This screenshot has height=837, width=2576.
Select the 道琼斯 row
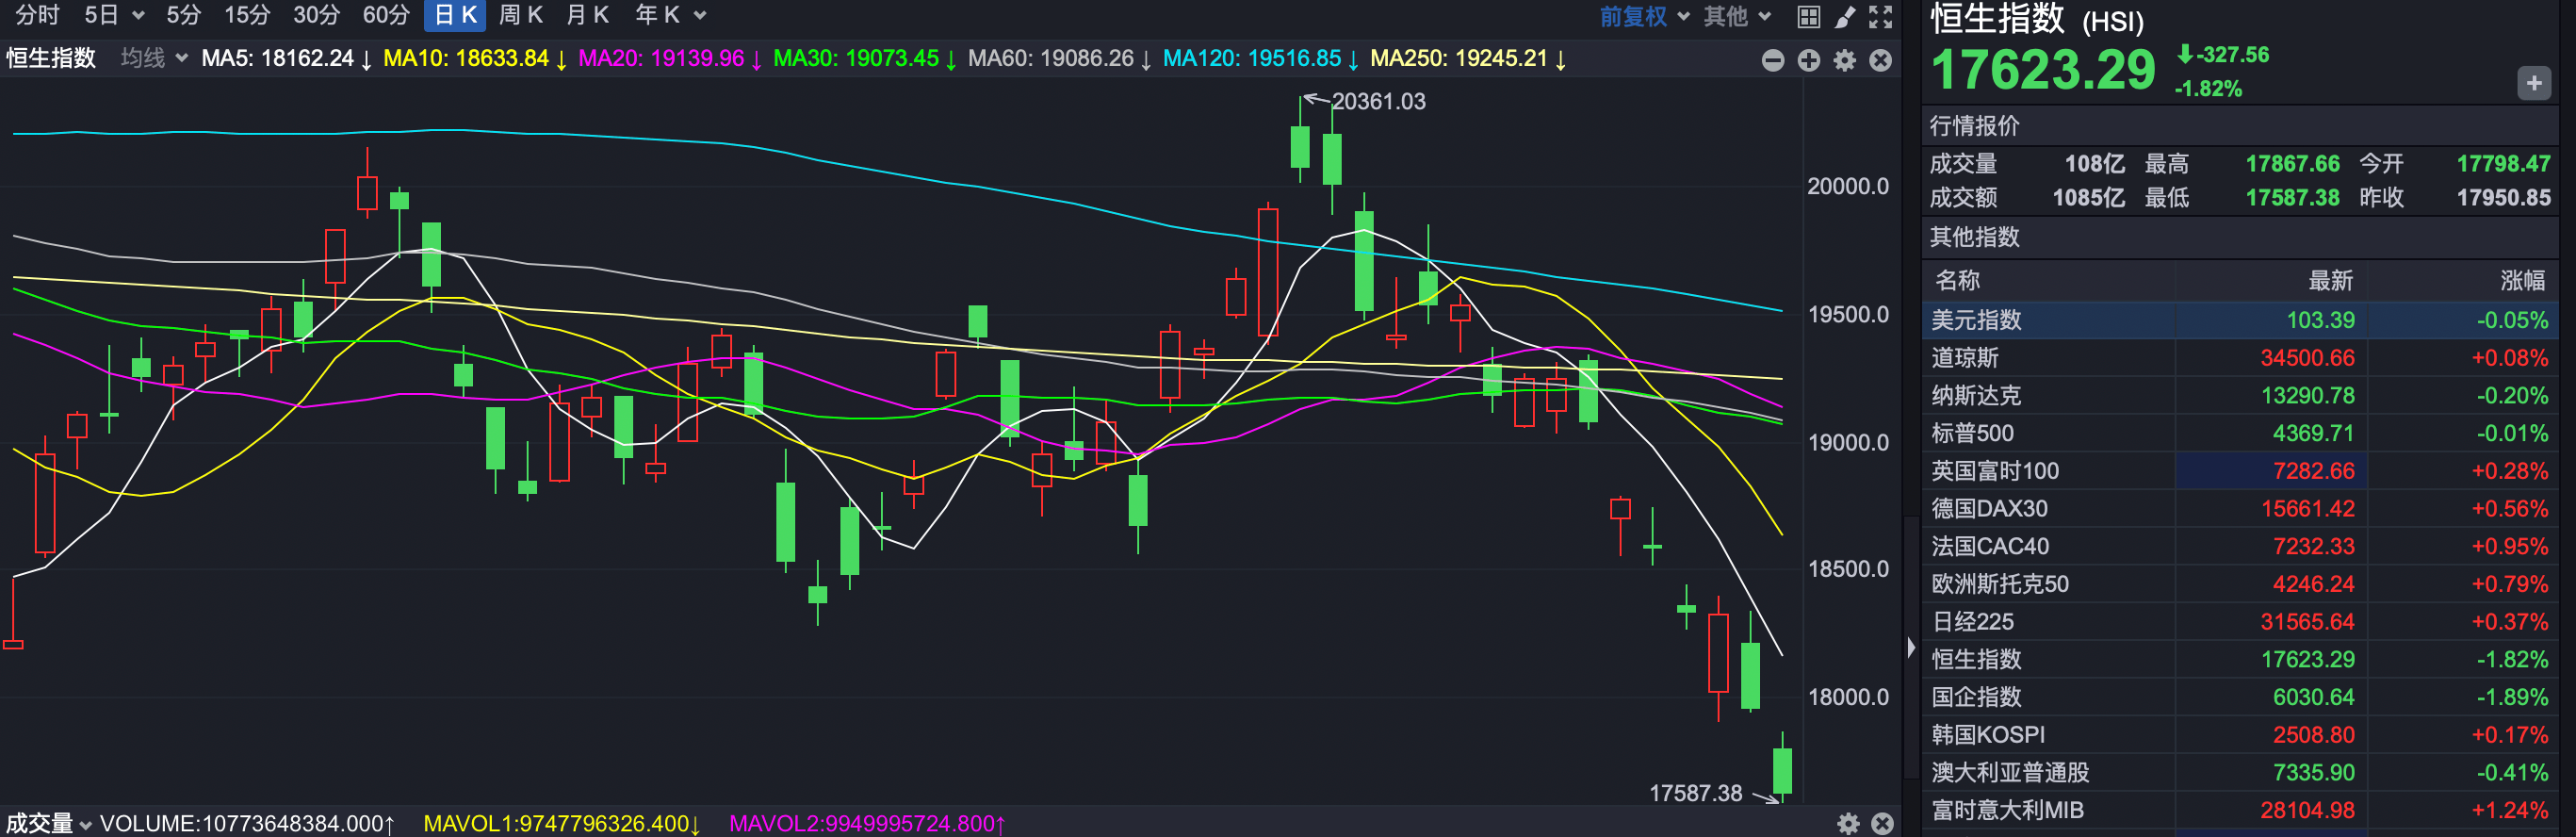[2240, 358]
